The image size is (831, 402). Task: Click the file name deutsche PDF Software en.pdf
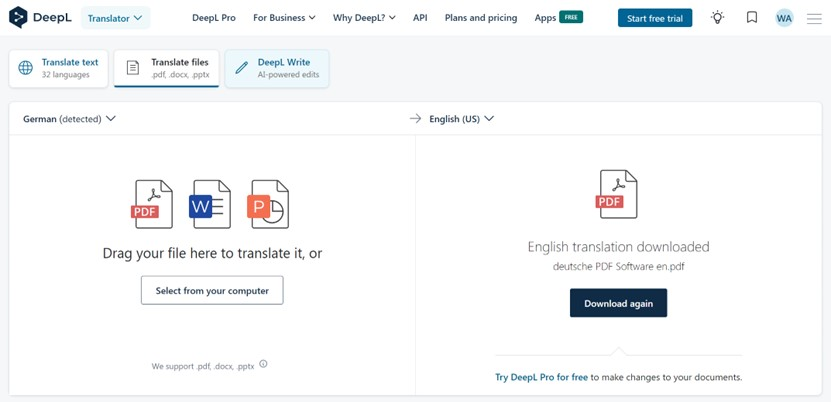[x=618, y=267]
